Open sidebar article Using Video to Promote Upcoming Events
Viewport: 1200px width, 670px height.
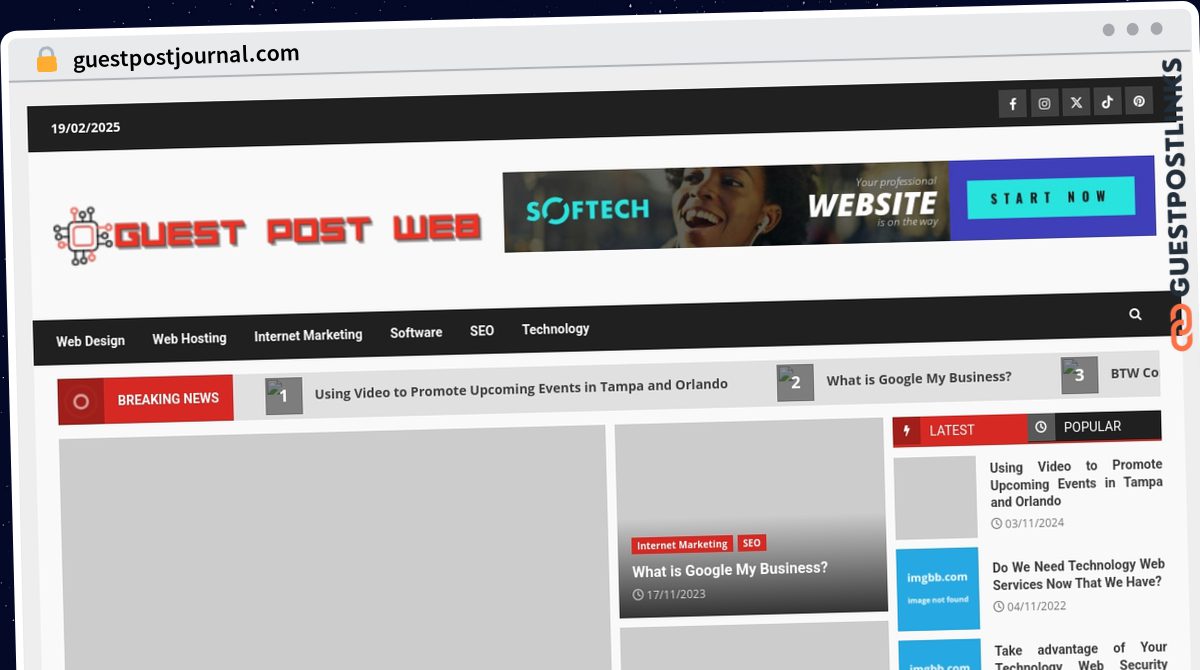[x=1076, y=483]
